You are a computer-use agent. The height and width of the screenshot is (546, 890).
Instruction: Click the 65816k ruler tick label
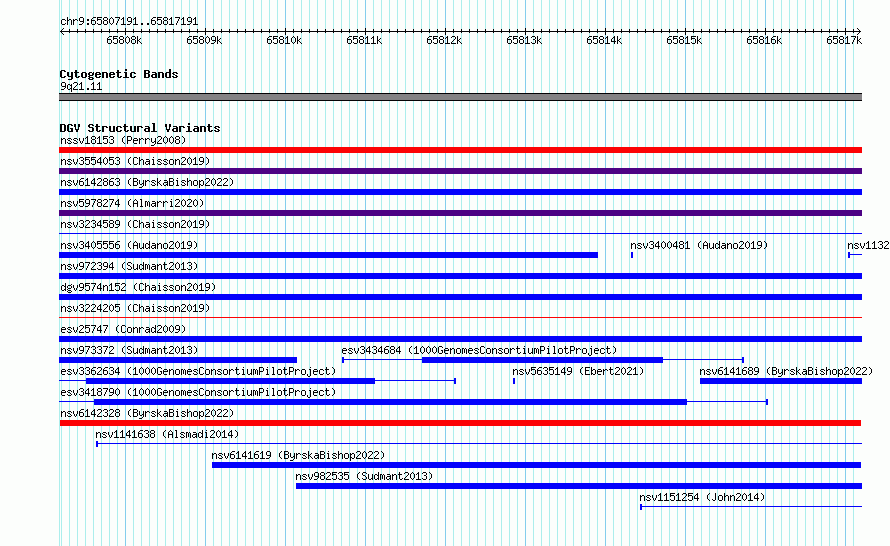764,40
